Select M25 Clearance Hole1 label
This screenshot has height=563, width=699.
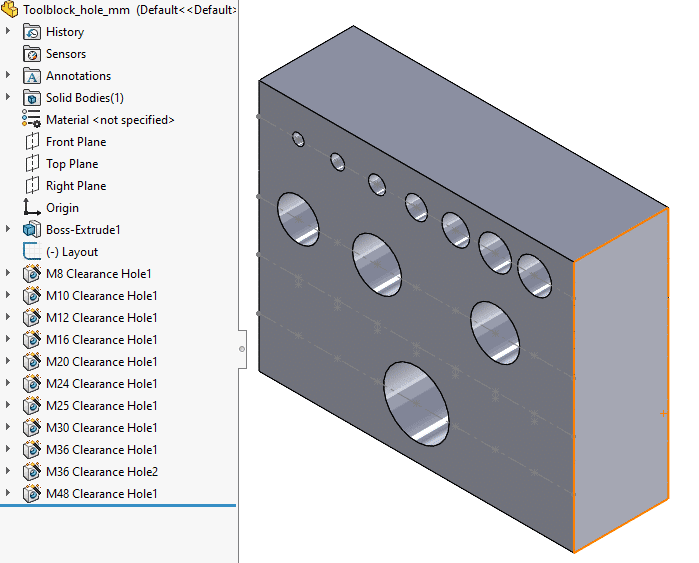click(x=102, y=406)
